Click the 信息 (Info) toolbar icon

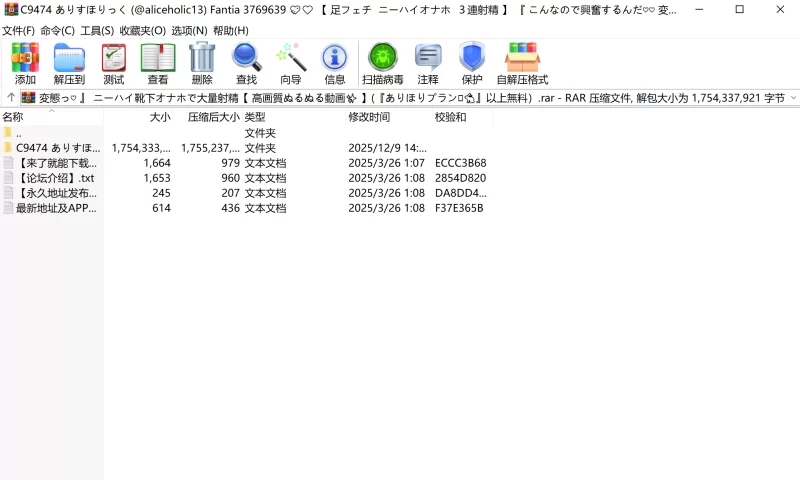335,57
